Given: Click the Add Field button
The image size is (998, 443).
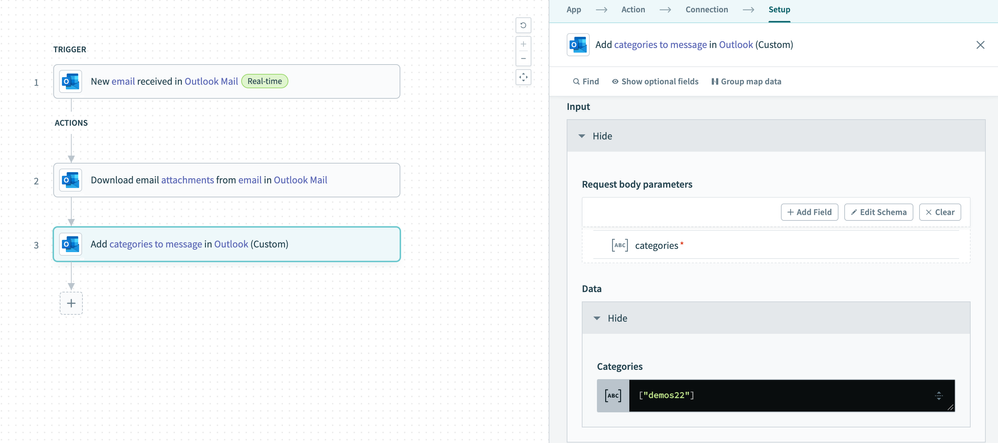Looking at the screenshot, I should [x=809, y=212].
